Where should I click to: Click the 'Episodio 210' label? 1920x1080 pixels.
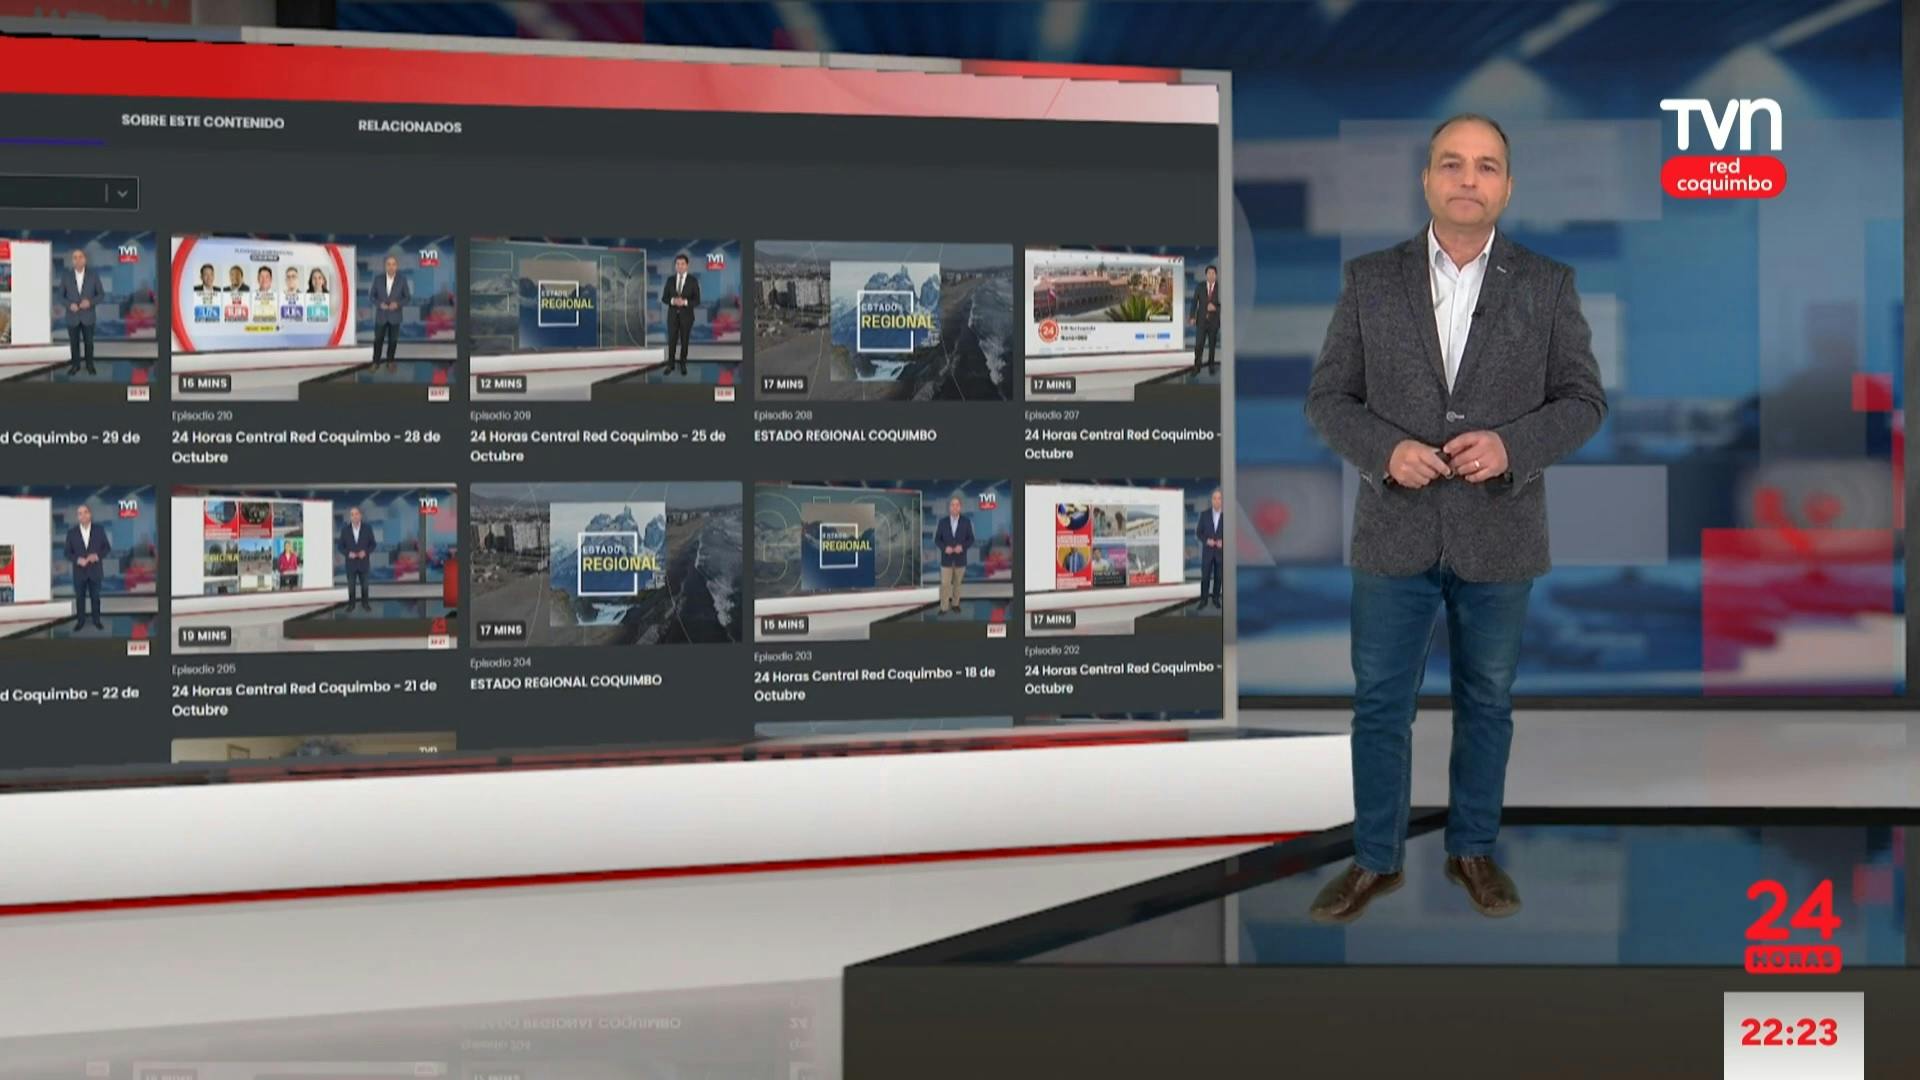tap(202, 415)
